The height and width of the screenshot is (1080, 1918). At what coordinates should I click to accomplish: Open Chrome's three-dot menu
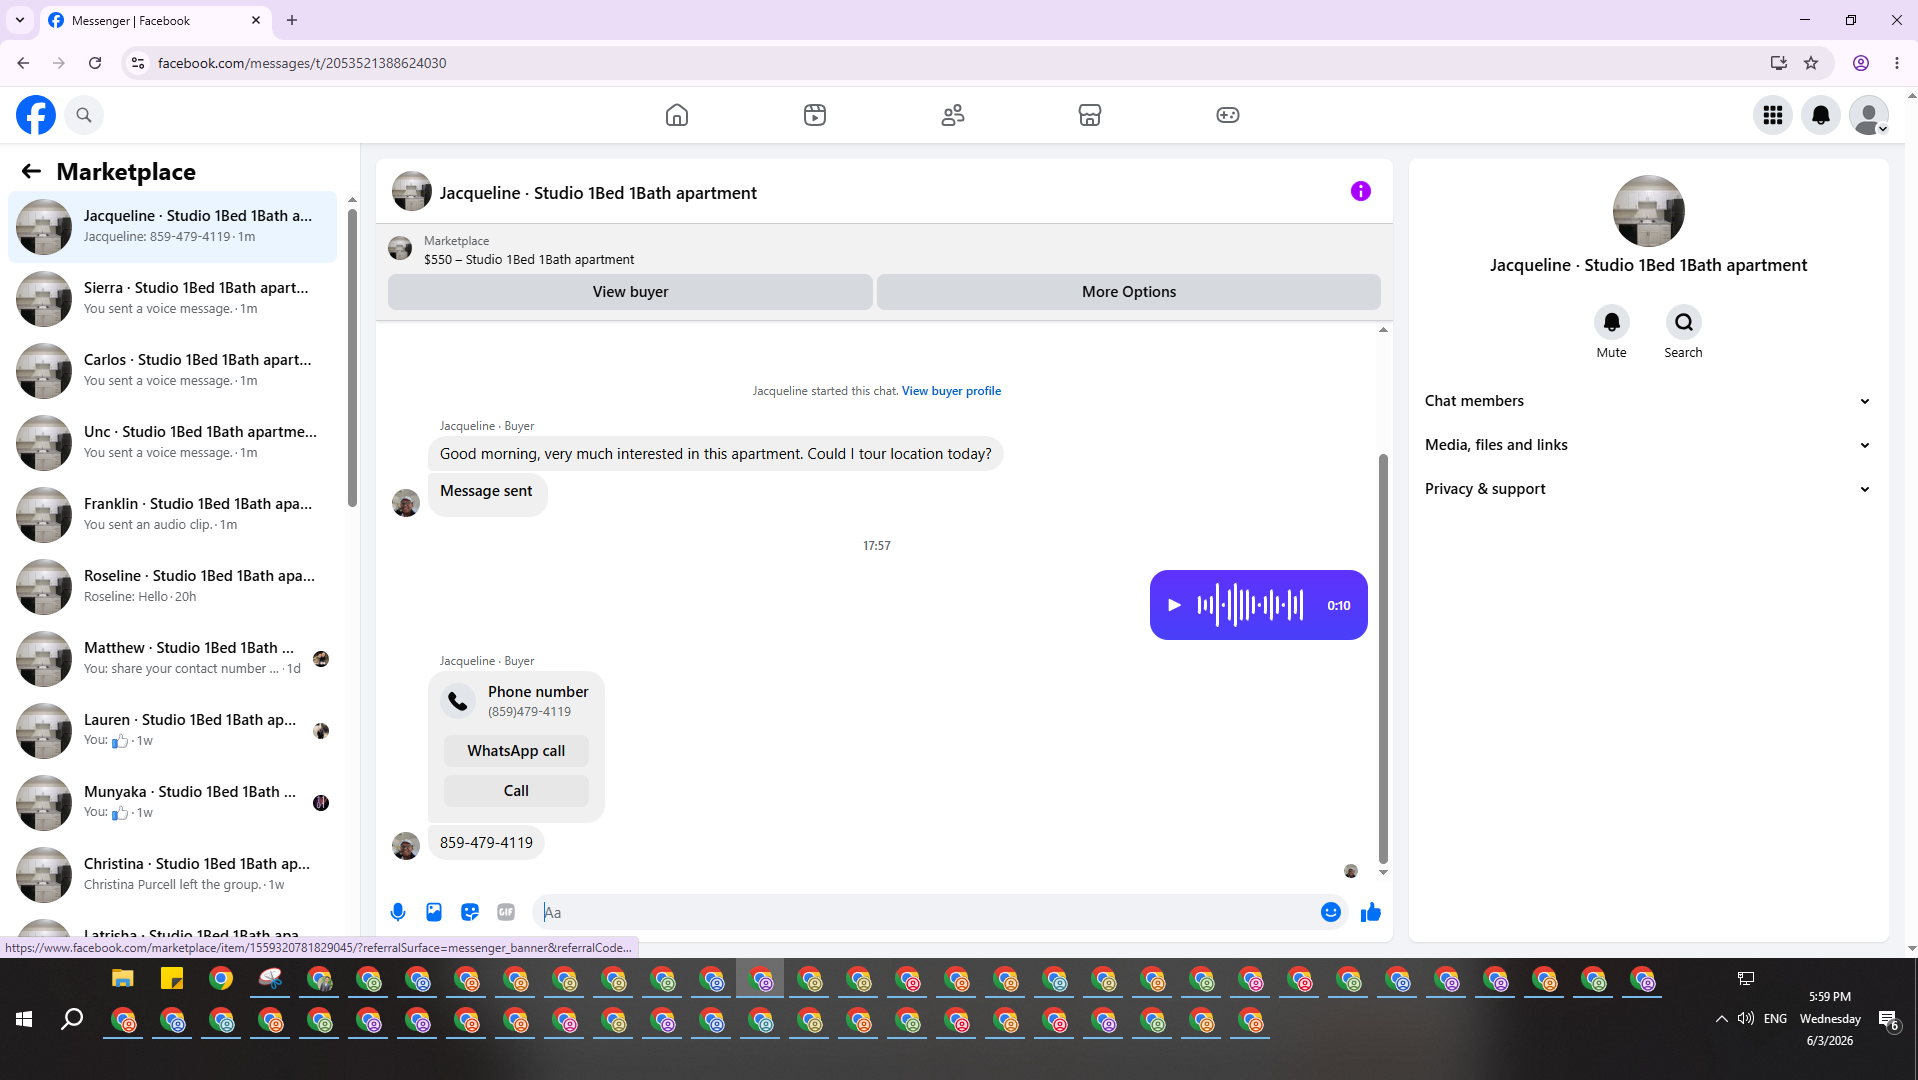tap(1897, 63)
